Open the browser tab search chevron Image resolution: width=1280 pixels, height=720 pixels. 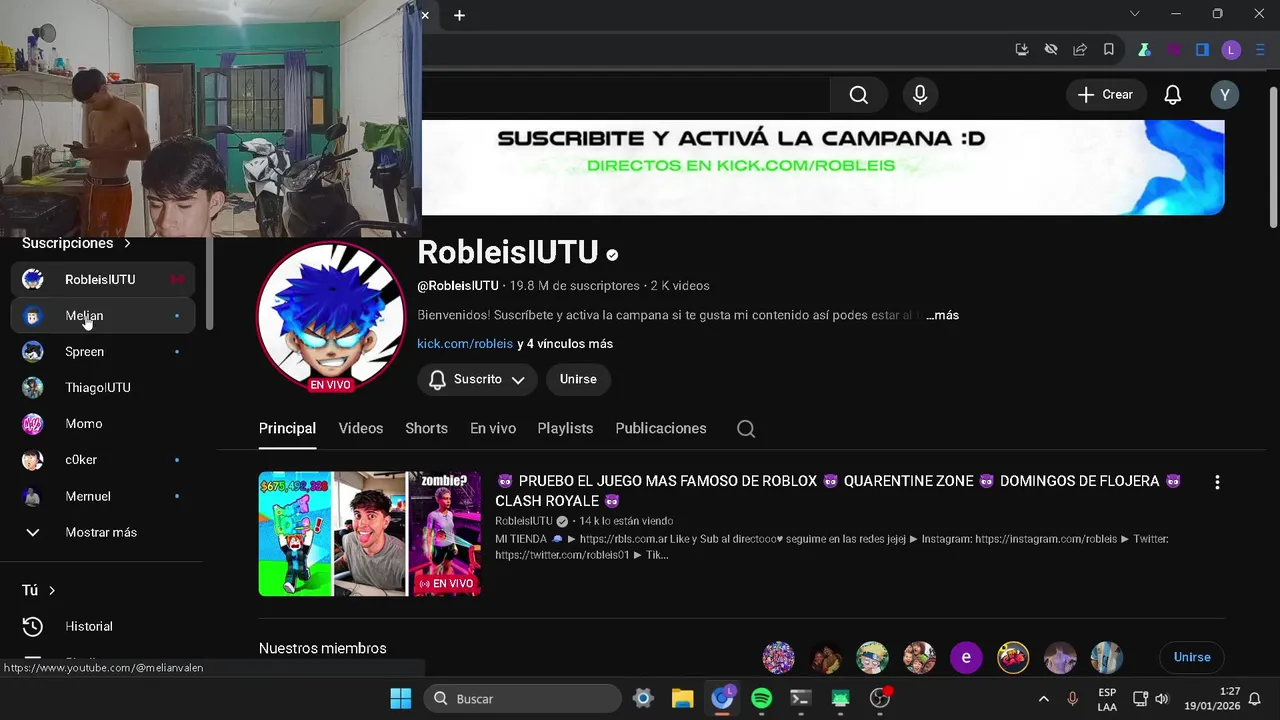(x=1134, y=14)
